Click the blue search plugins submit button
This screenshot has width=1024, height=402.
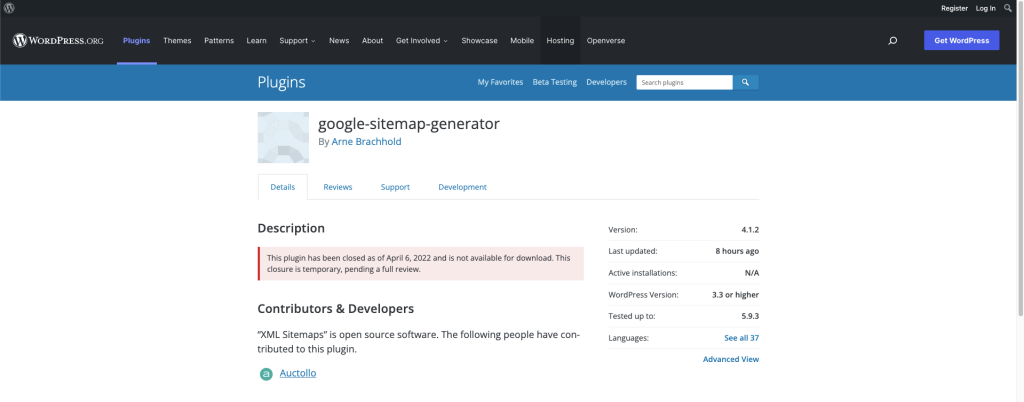click(x=745, y=82)
